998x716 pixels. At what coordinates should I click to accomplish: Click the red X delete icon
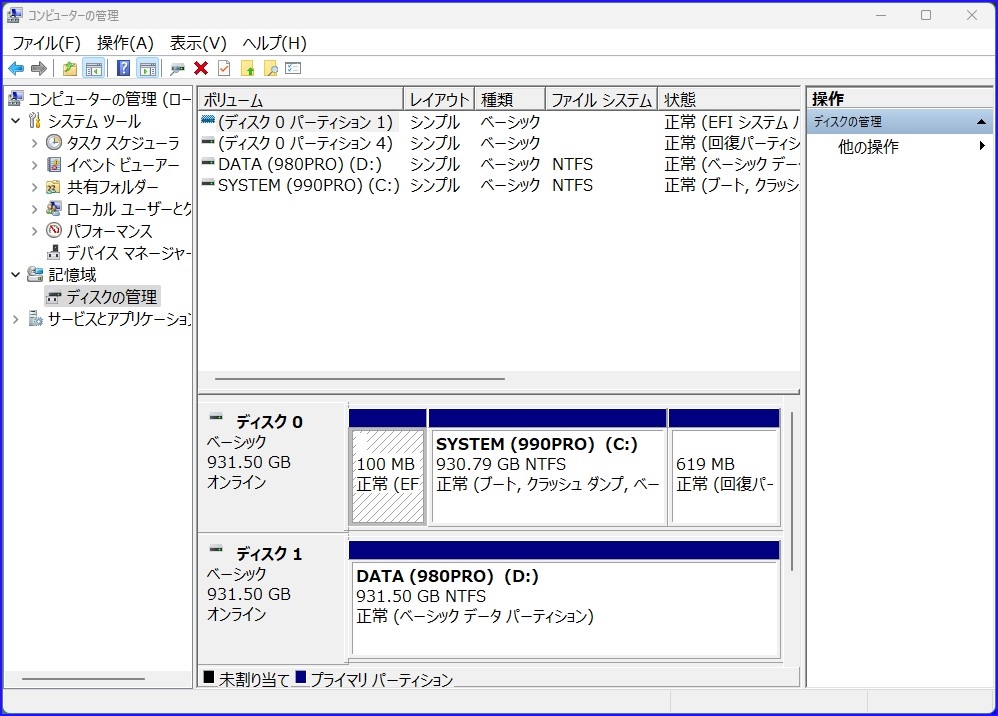pyautogui.click(x=201, y=68)
